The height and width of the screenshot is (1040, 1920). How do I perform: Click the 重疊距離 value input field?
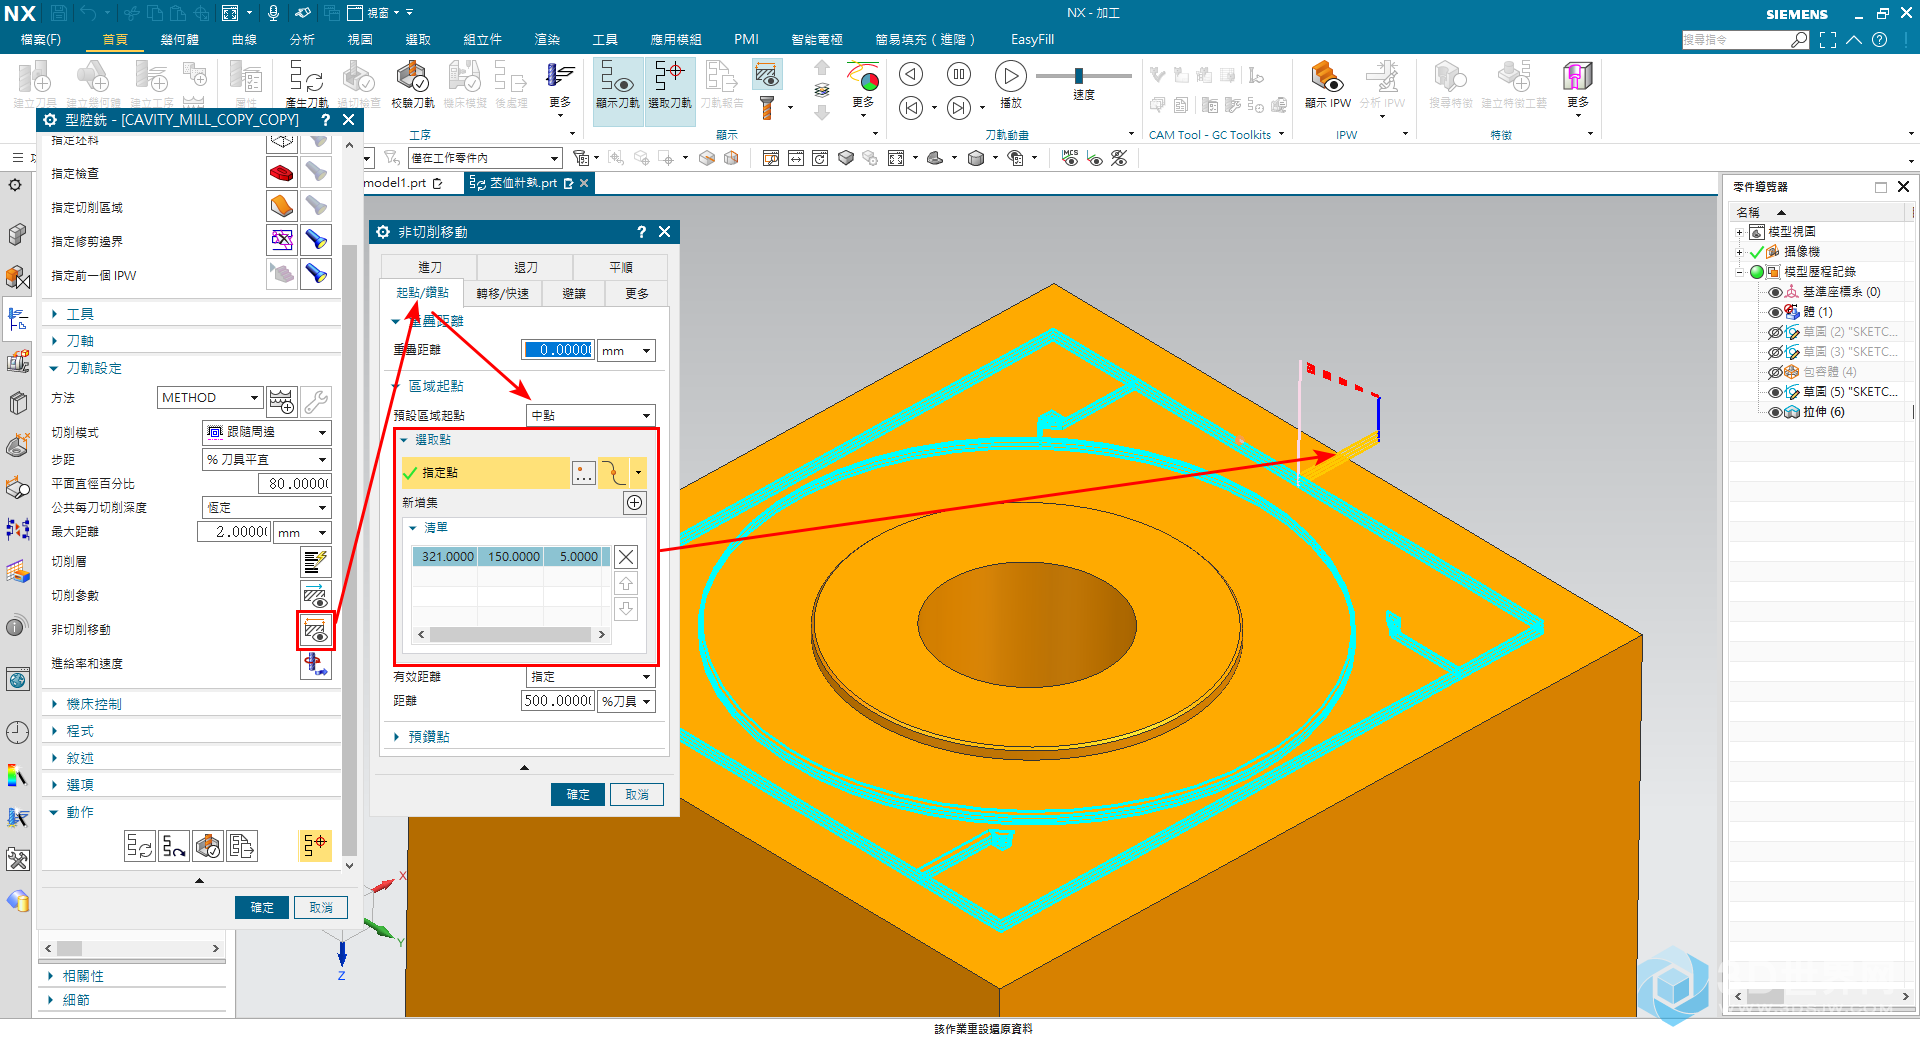pos(558,350)
